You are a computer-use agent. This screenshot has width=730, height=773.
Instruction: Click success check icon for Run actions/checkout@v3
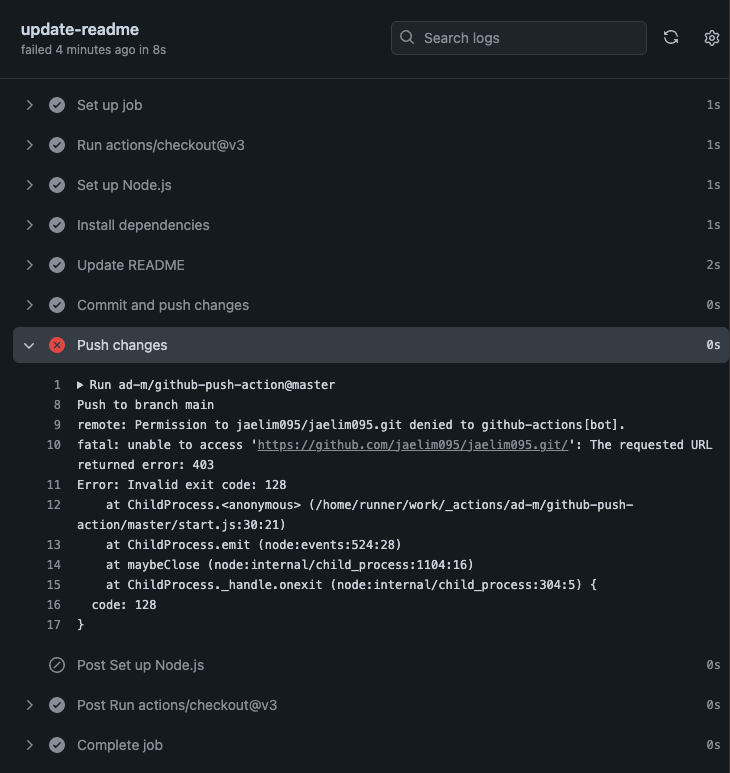(x=57, y=145)
